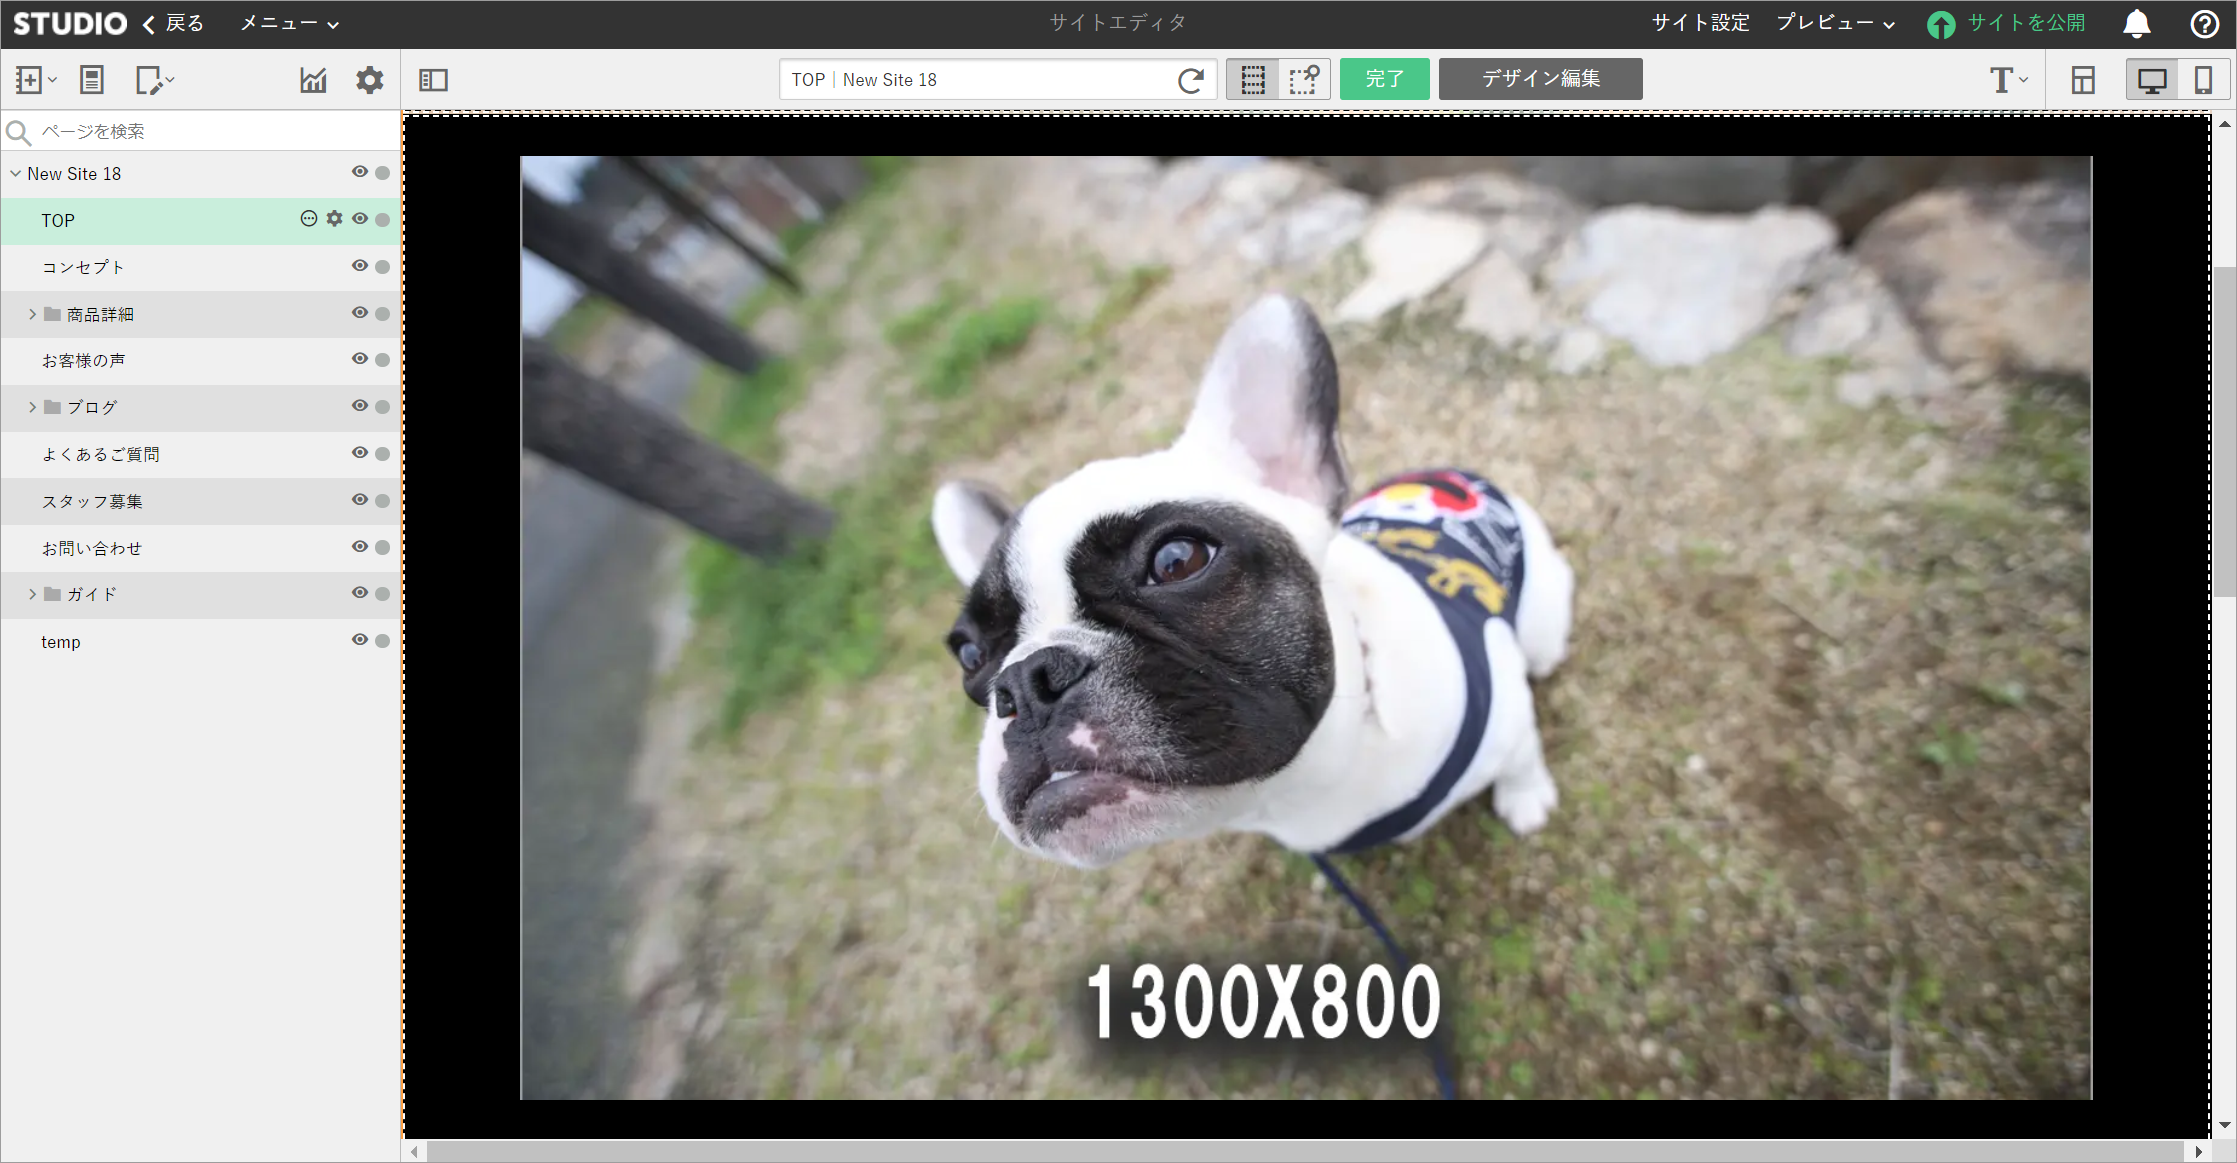The height and width of the screenshot is (1163, 2237).
Task: Open the プレビュー dropdown
Action: tap(1835, 23)
